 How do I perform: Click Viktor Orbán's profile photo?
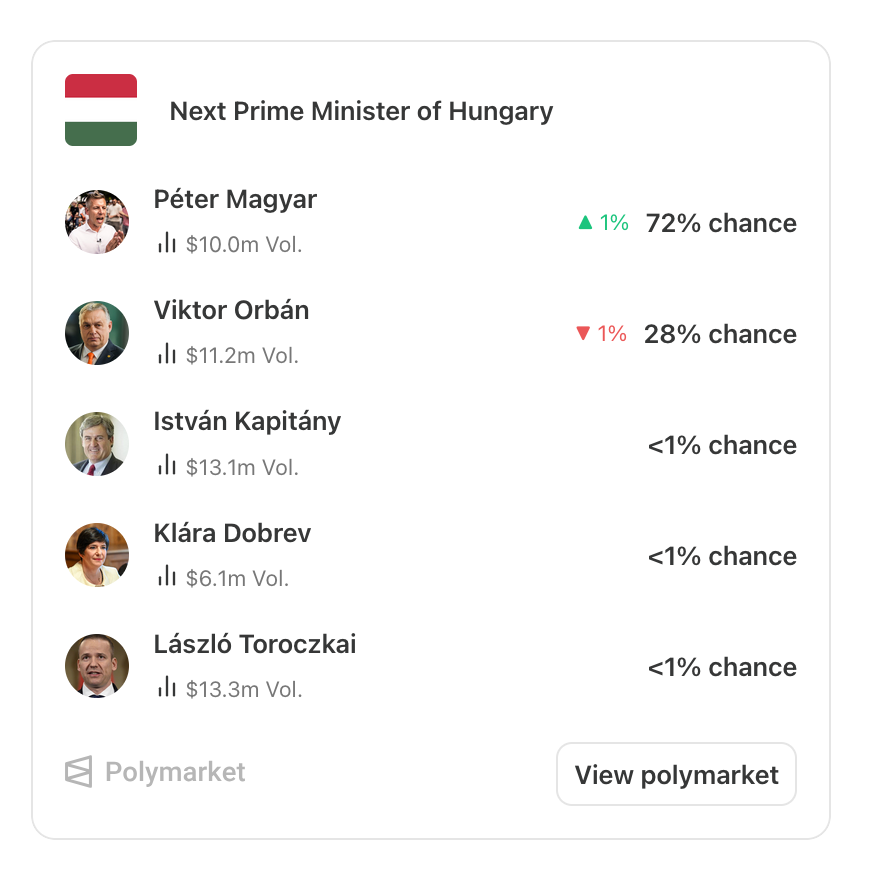click(97, 333)
